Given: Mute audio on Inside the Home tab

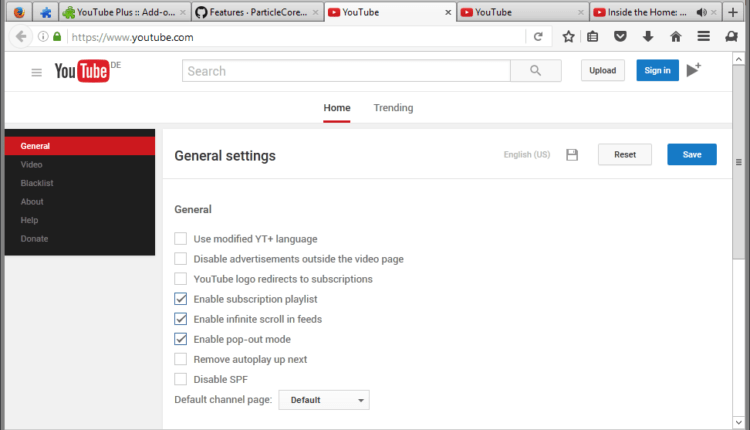Looking at the screenshot, I should pyautogui.click(x=701, y=12).
